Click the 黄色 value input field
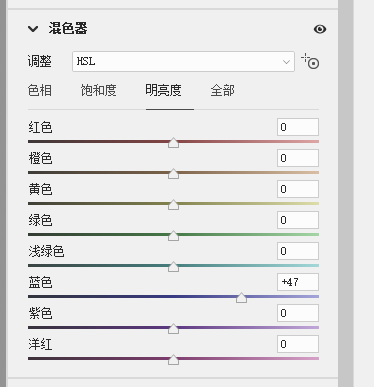This screenshot has width=374, height=387. click(x=298, y=189)
